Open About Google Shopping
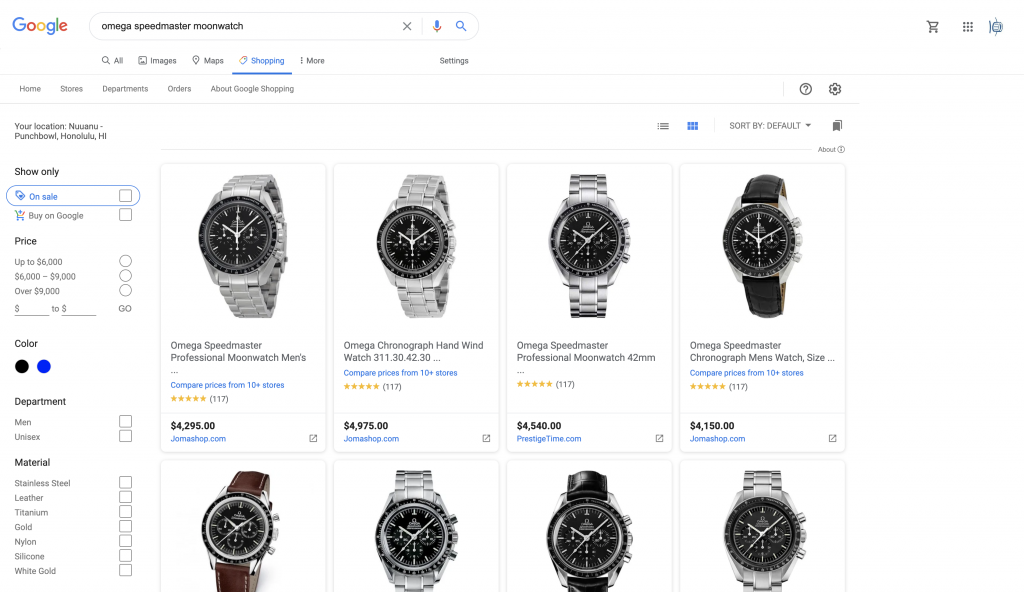This screenshot has width=1024, height=592. click(x=252, y=89)
